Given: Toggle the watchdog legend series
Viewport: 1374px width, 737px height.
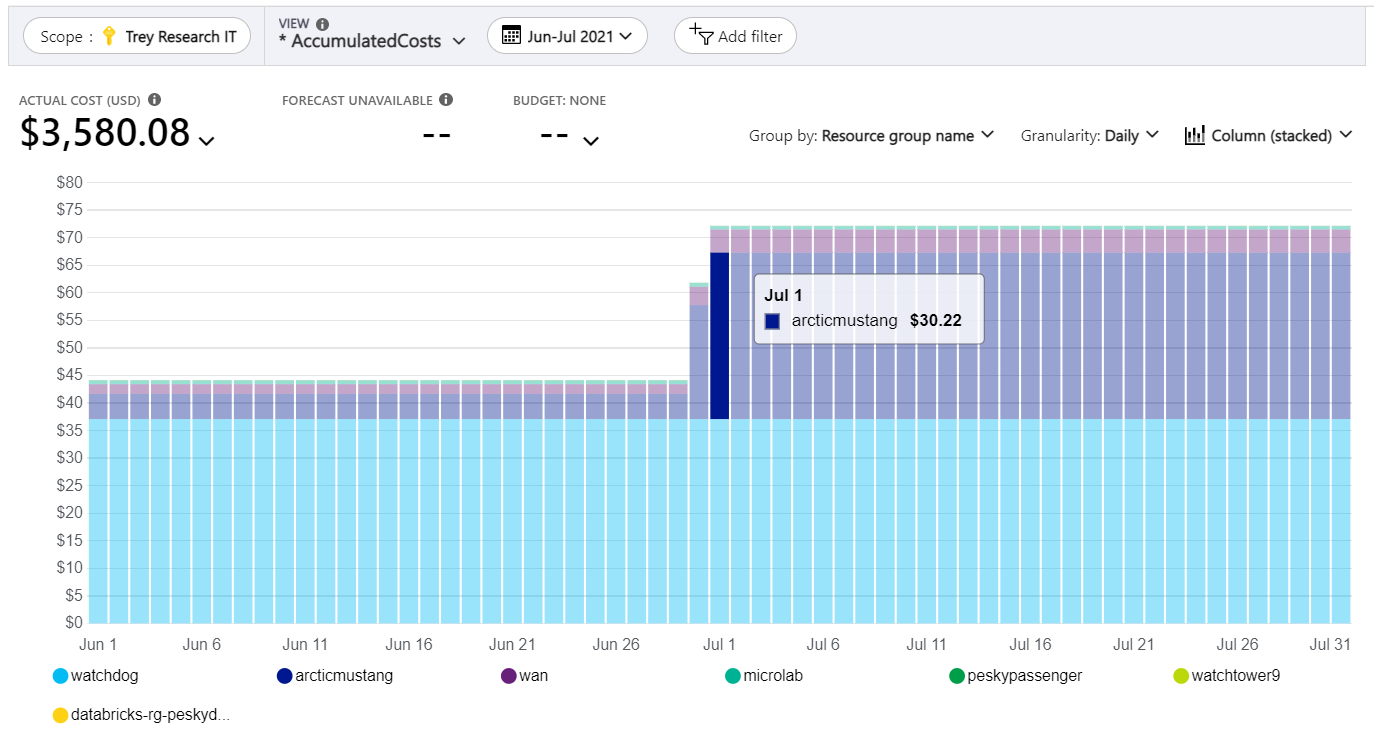Looking at the screenshot, I should (x=96, y=676).
